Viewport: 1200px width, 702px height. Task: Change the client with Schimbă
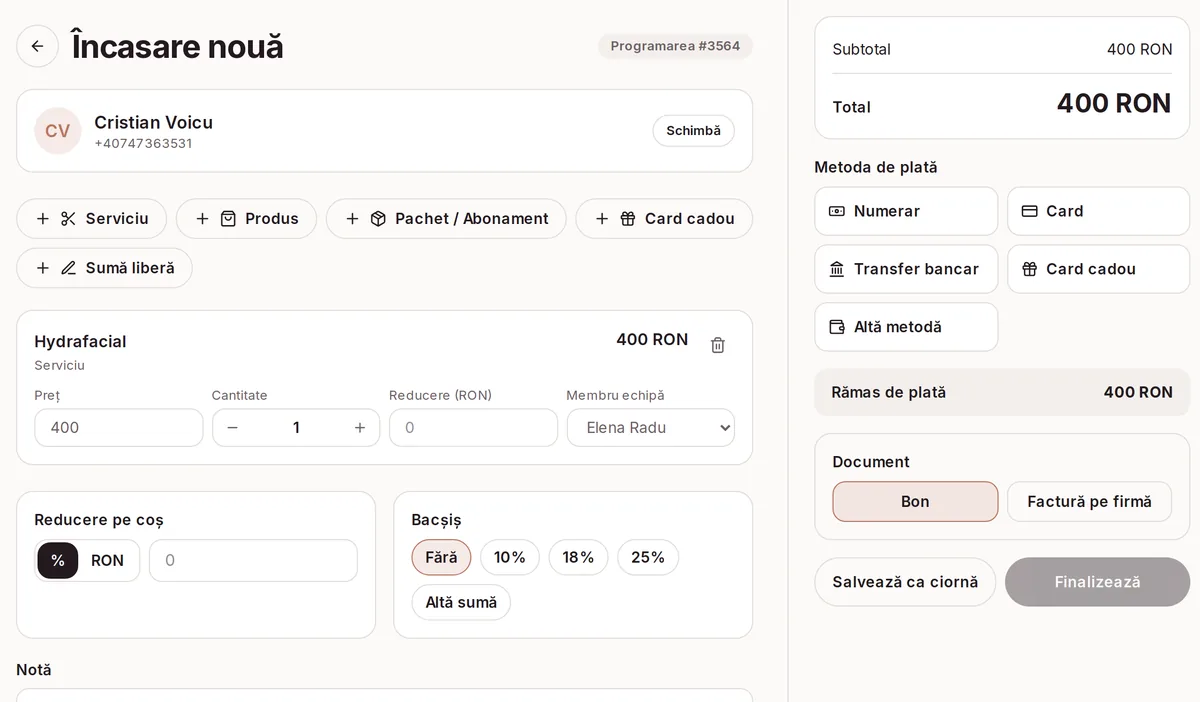(x=694, y=131)
